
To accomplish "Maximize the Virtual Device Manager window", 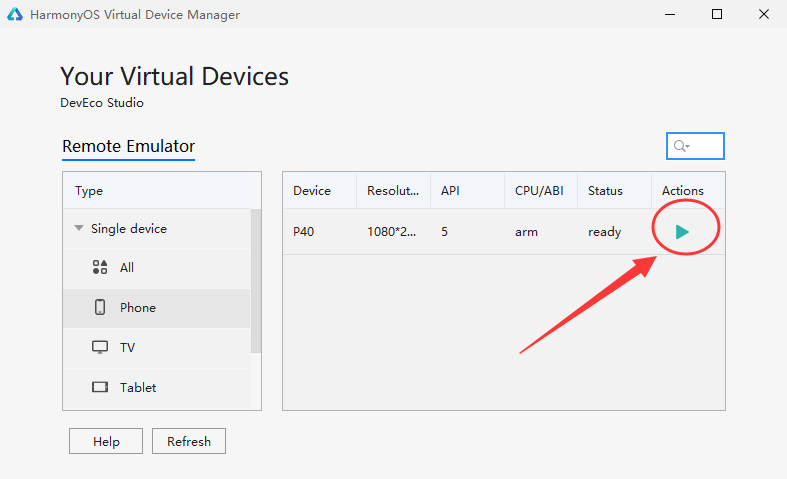I will [x=717, y=15].
